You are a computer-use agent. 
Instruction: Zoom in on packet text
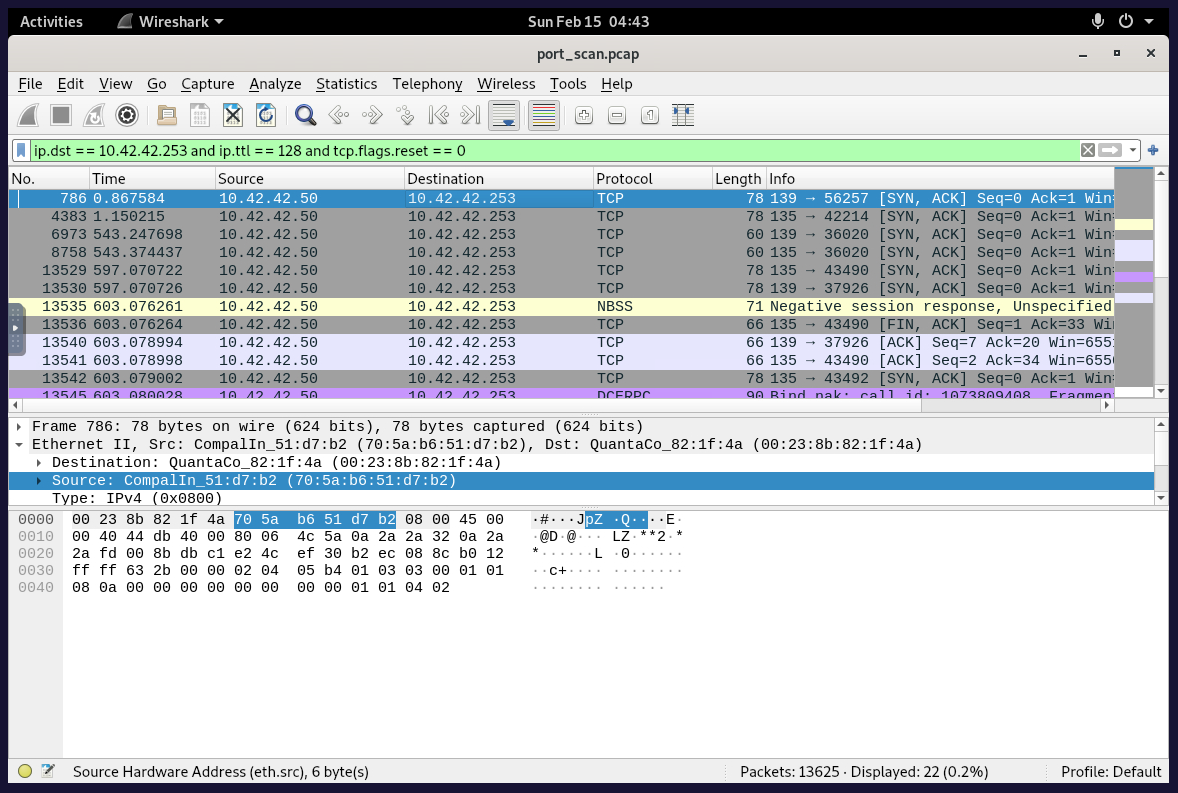[584, 116]
